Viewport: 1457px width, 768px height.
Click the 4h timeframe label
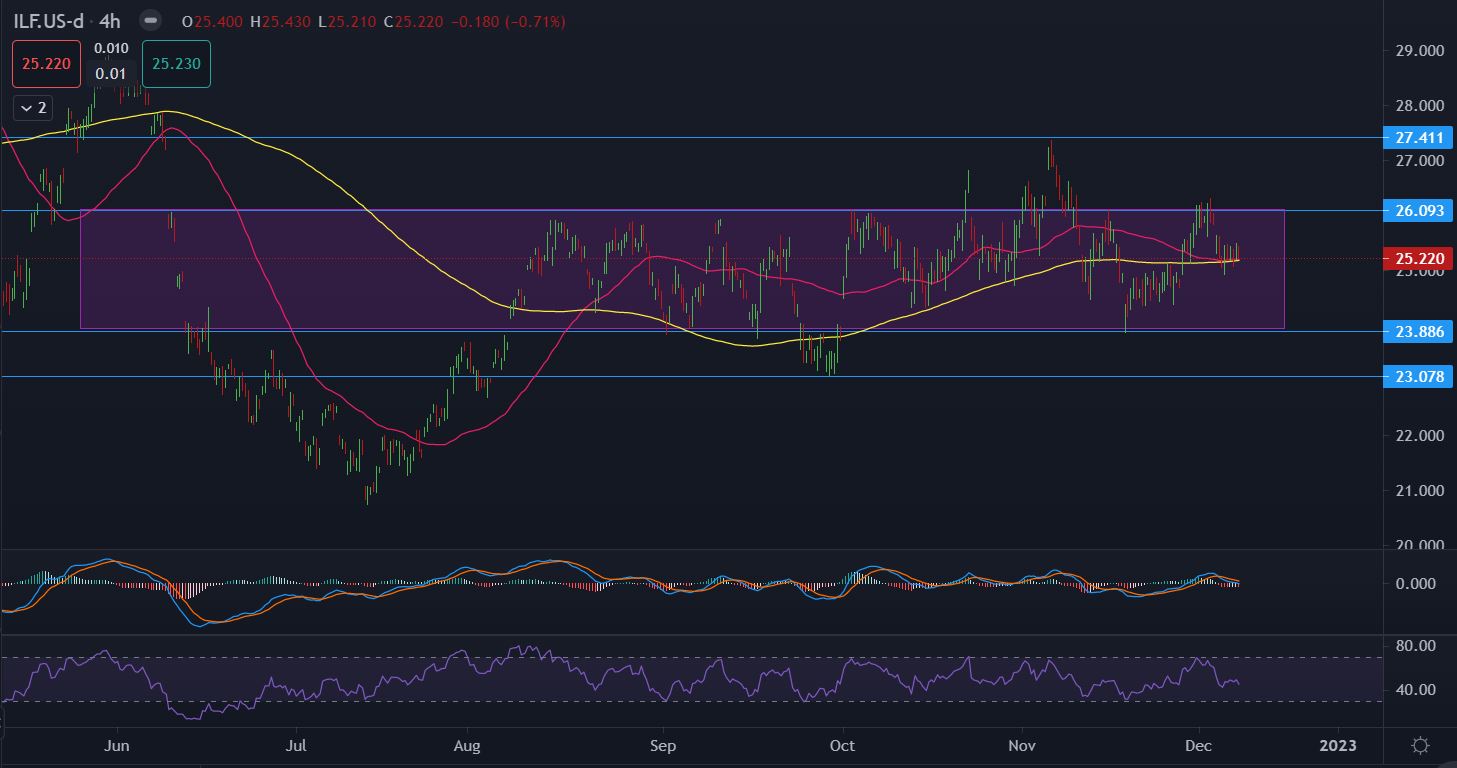(110, 20)
